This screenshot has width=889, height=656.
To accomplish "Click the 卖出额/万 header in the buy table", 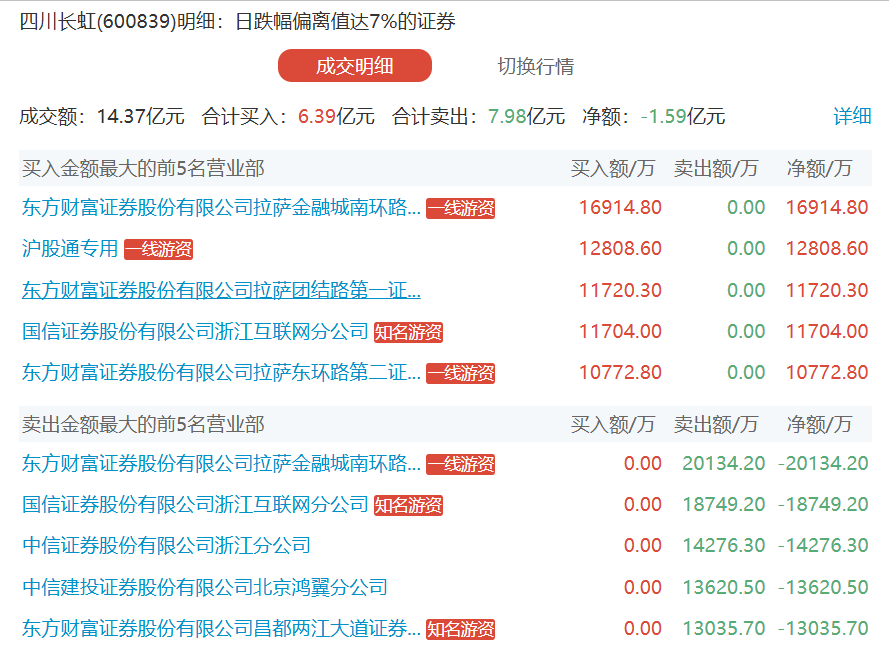I will pyautogui.click(x=716, y=168).
